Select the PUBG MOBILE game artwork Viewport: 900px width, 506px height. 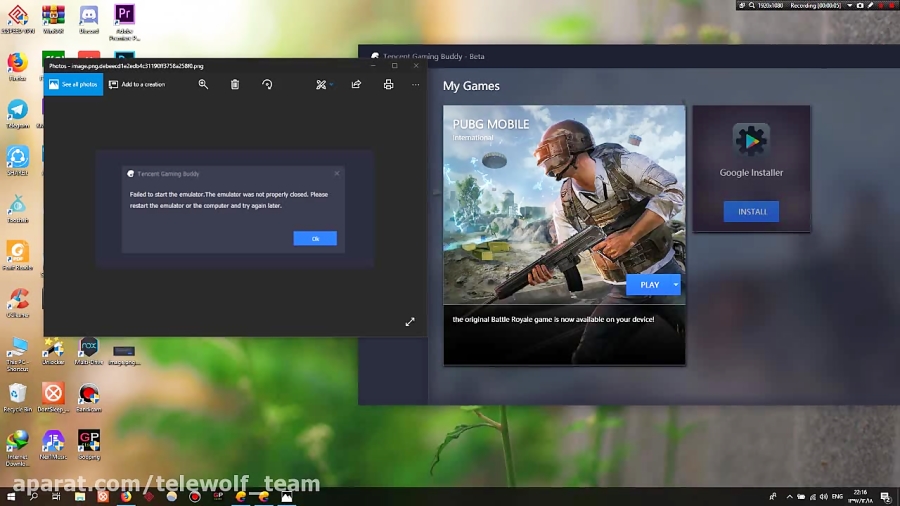(x=564, y=204)
